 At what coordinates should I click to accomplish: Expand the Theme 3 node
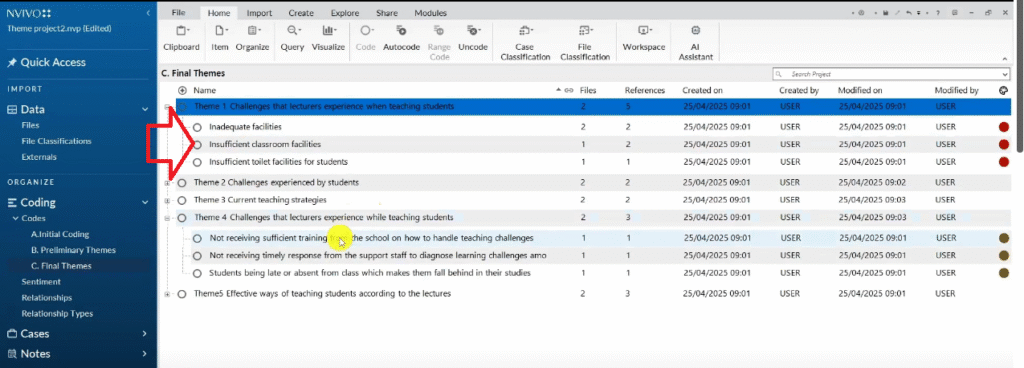pos(168,201)
